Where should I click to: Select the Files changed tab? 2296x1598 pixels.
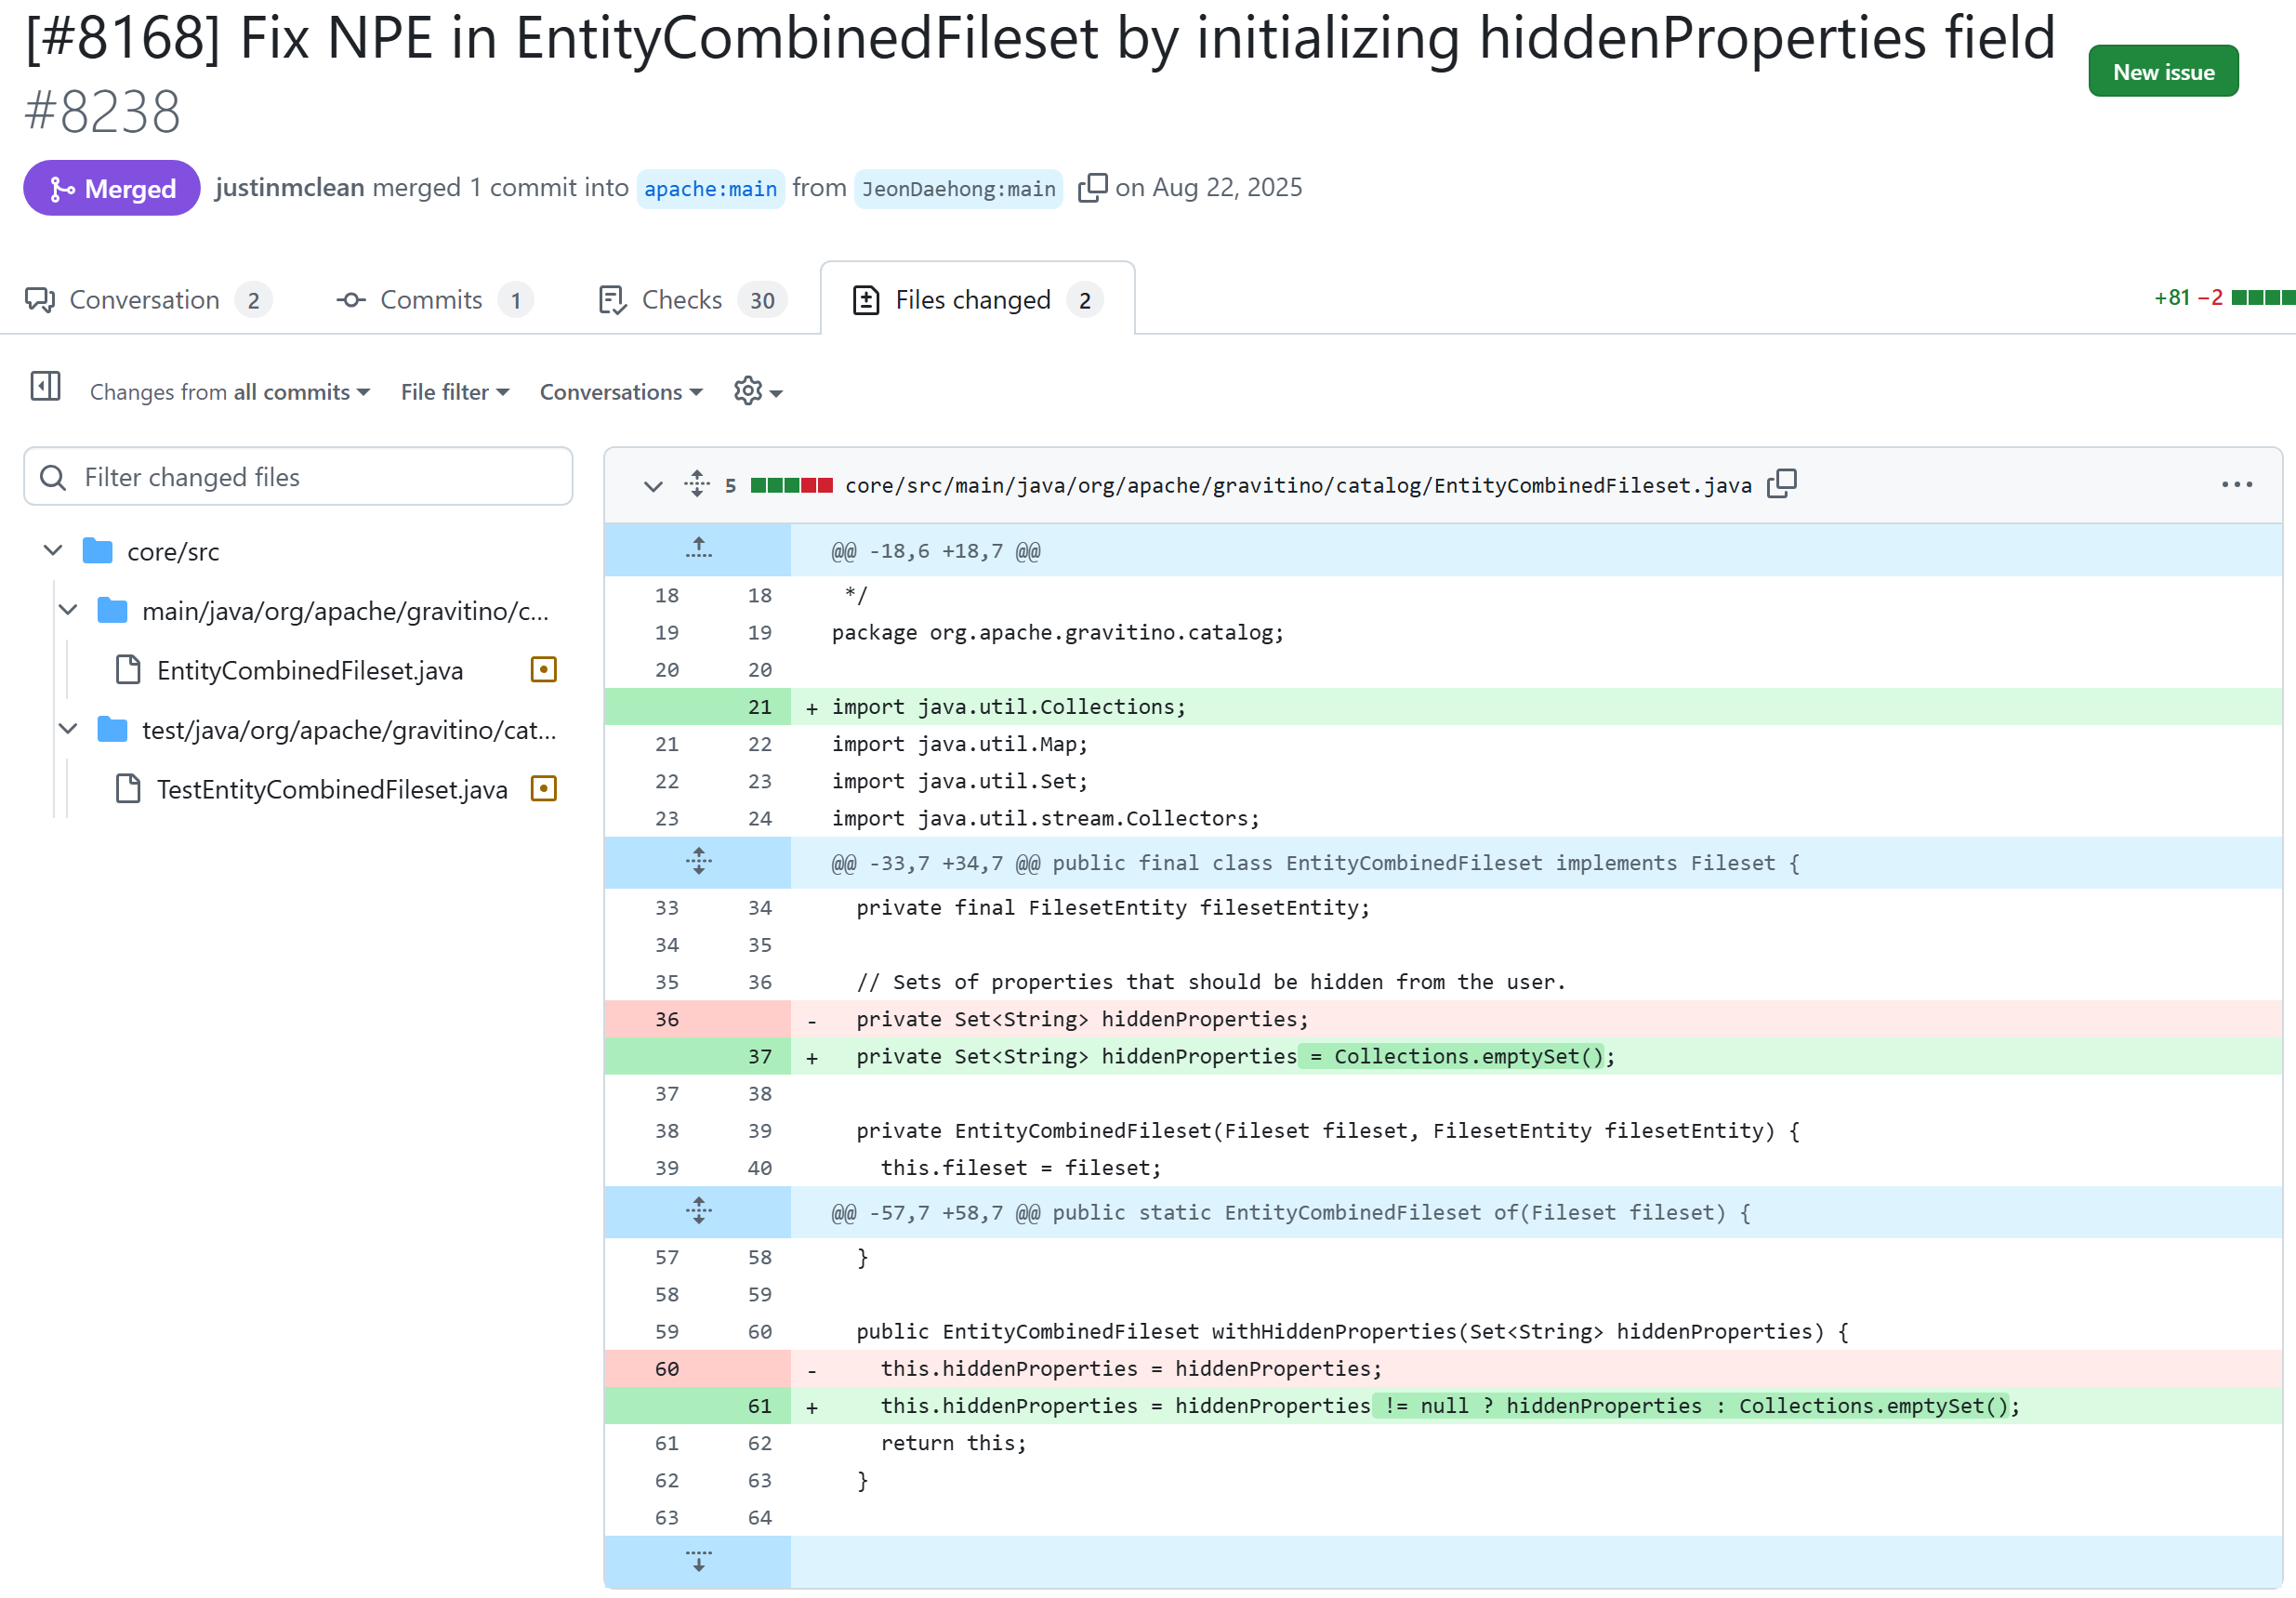[977, 300]
